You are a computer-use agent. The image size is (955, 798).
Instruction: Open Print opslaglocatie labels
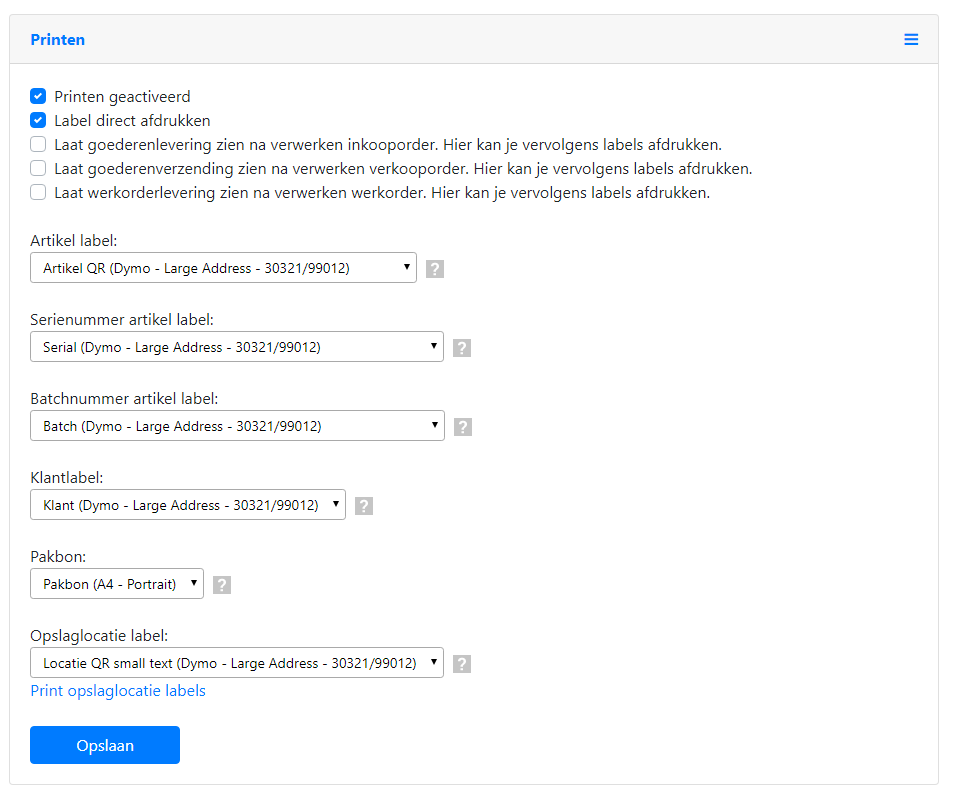click(118, 690)
